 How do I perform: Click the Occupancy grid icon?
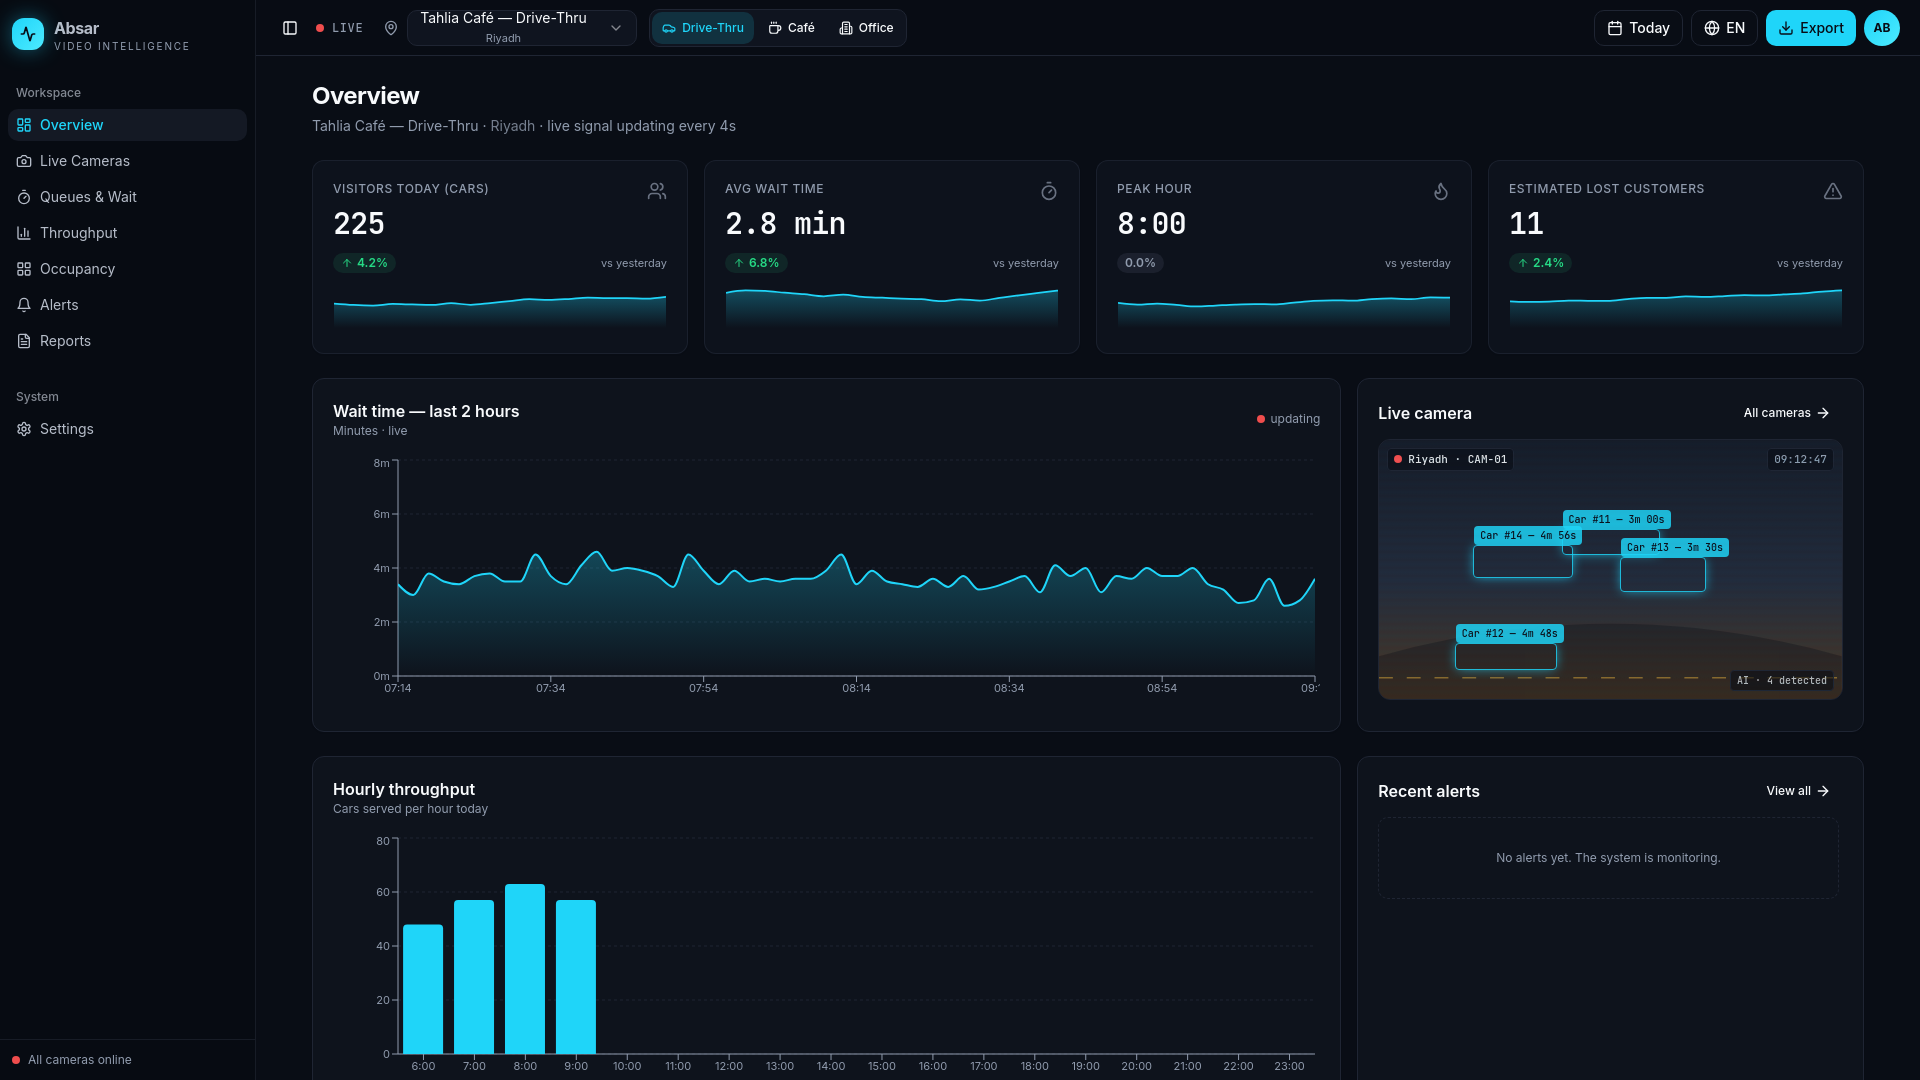(24, 269)
